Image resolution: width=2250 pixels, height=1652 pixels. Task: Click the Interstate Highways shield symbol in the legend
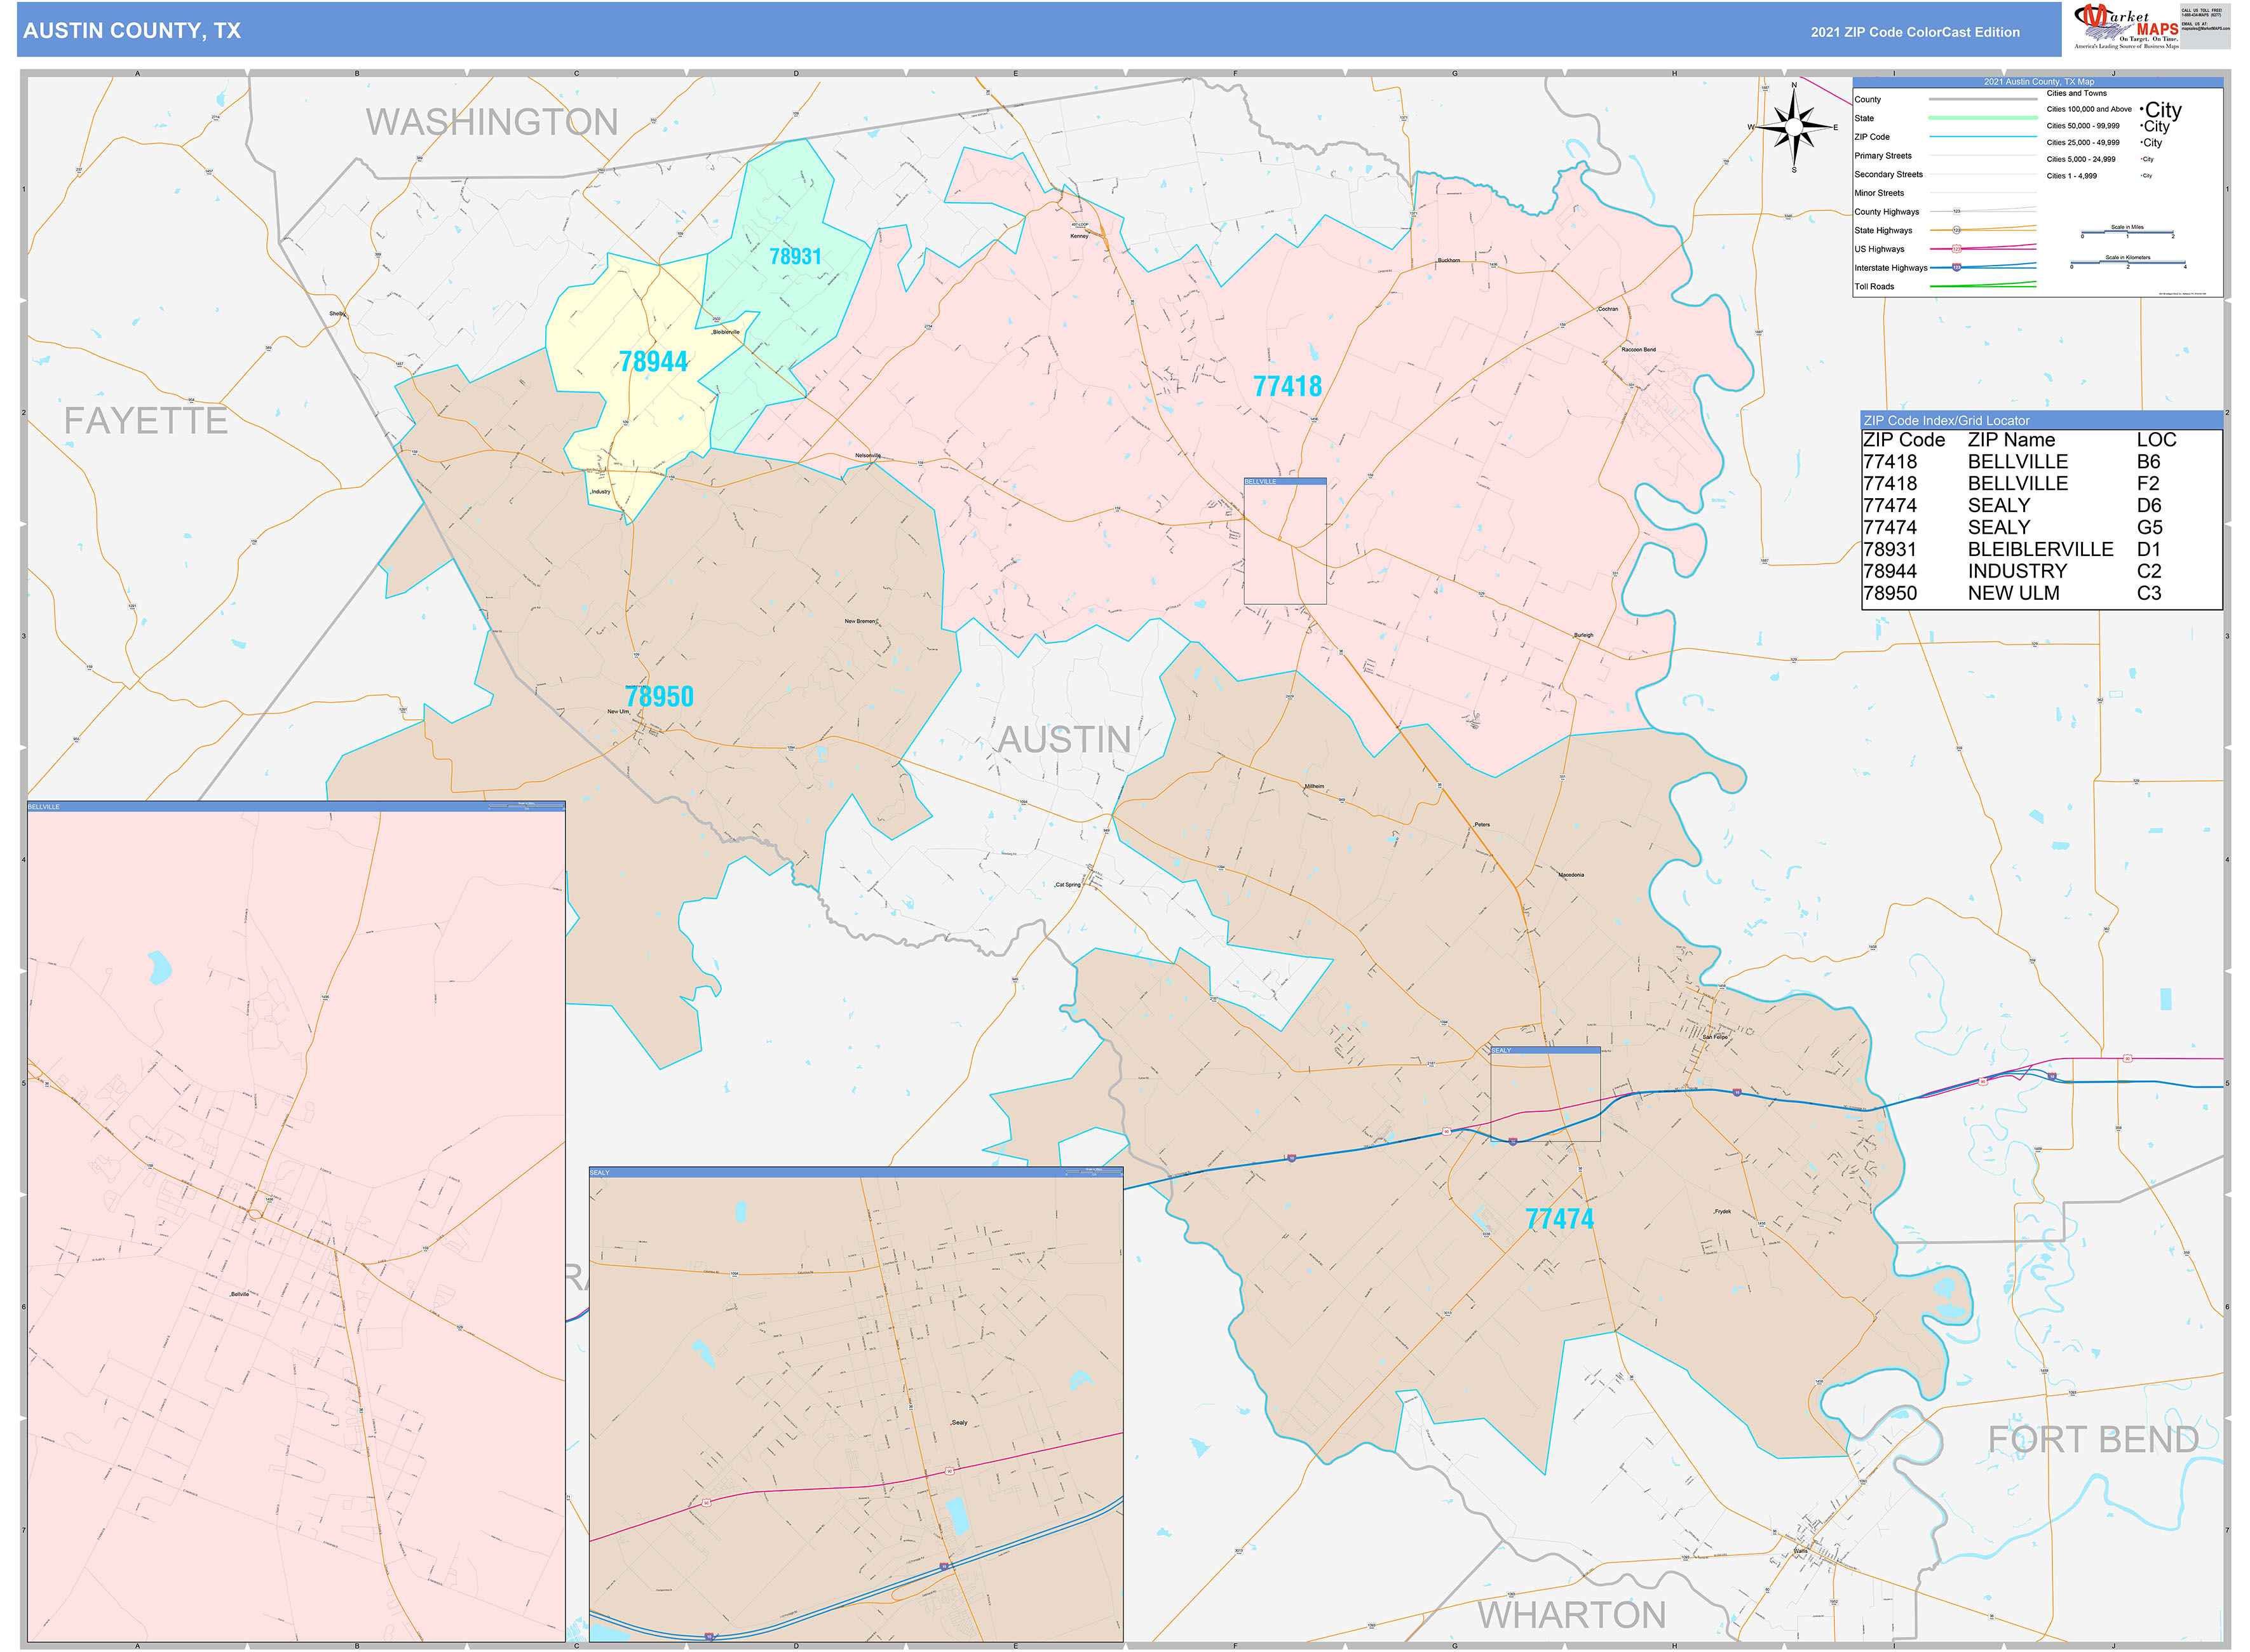pos(1957,267)
